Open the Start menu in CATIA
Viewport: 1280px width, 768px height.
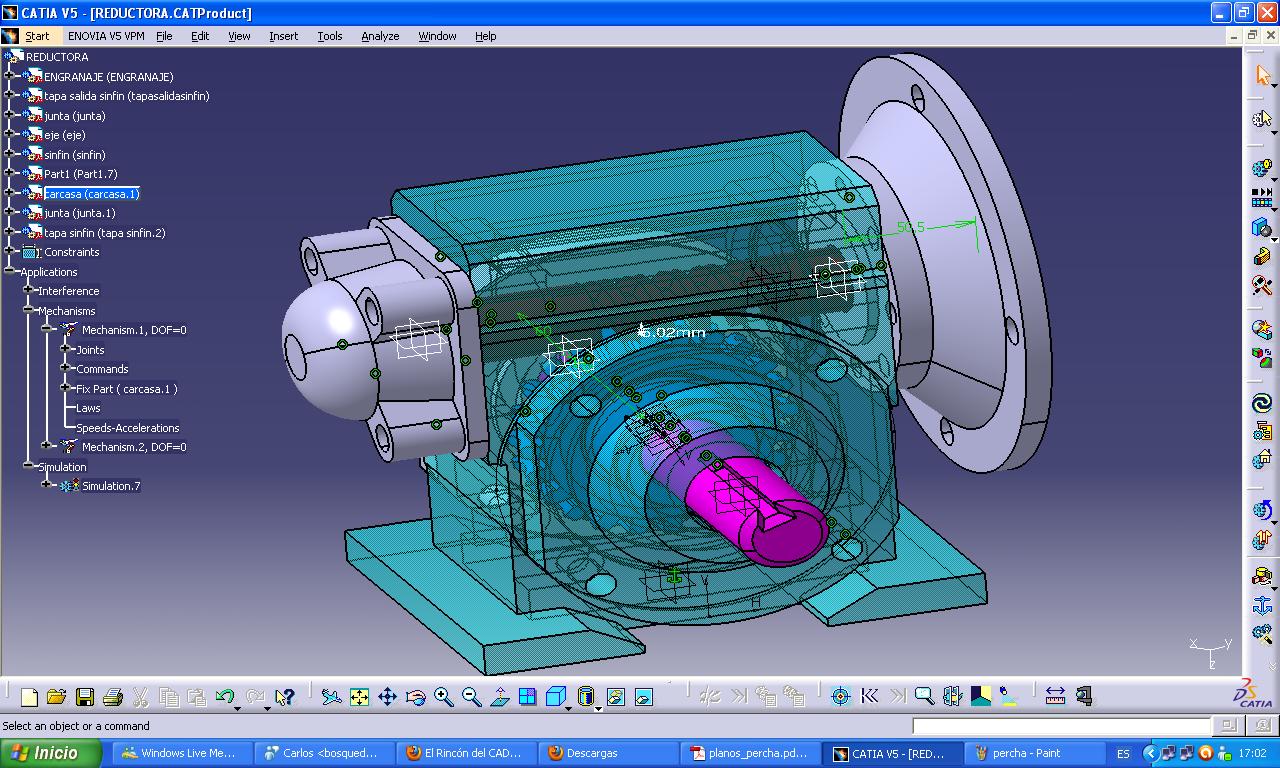tap(37, 36)
